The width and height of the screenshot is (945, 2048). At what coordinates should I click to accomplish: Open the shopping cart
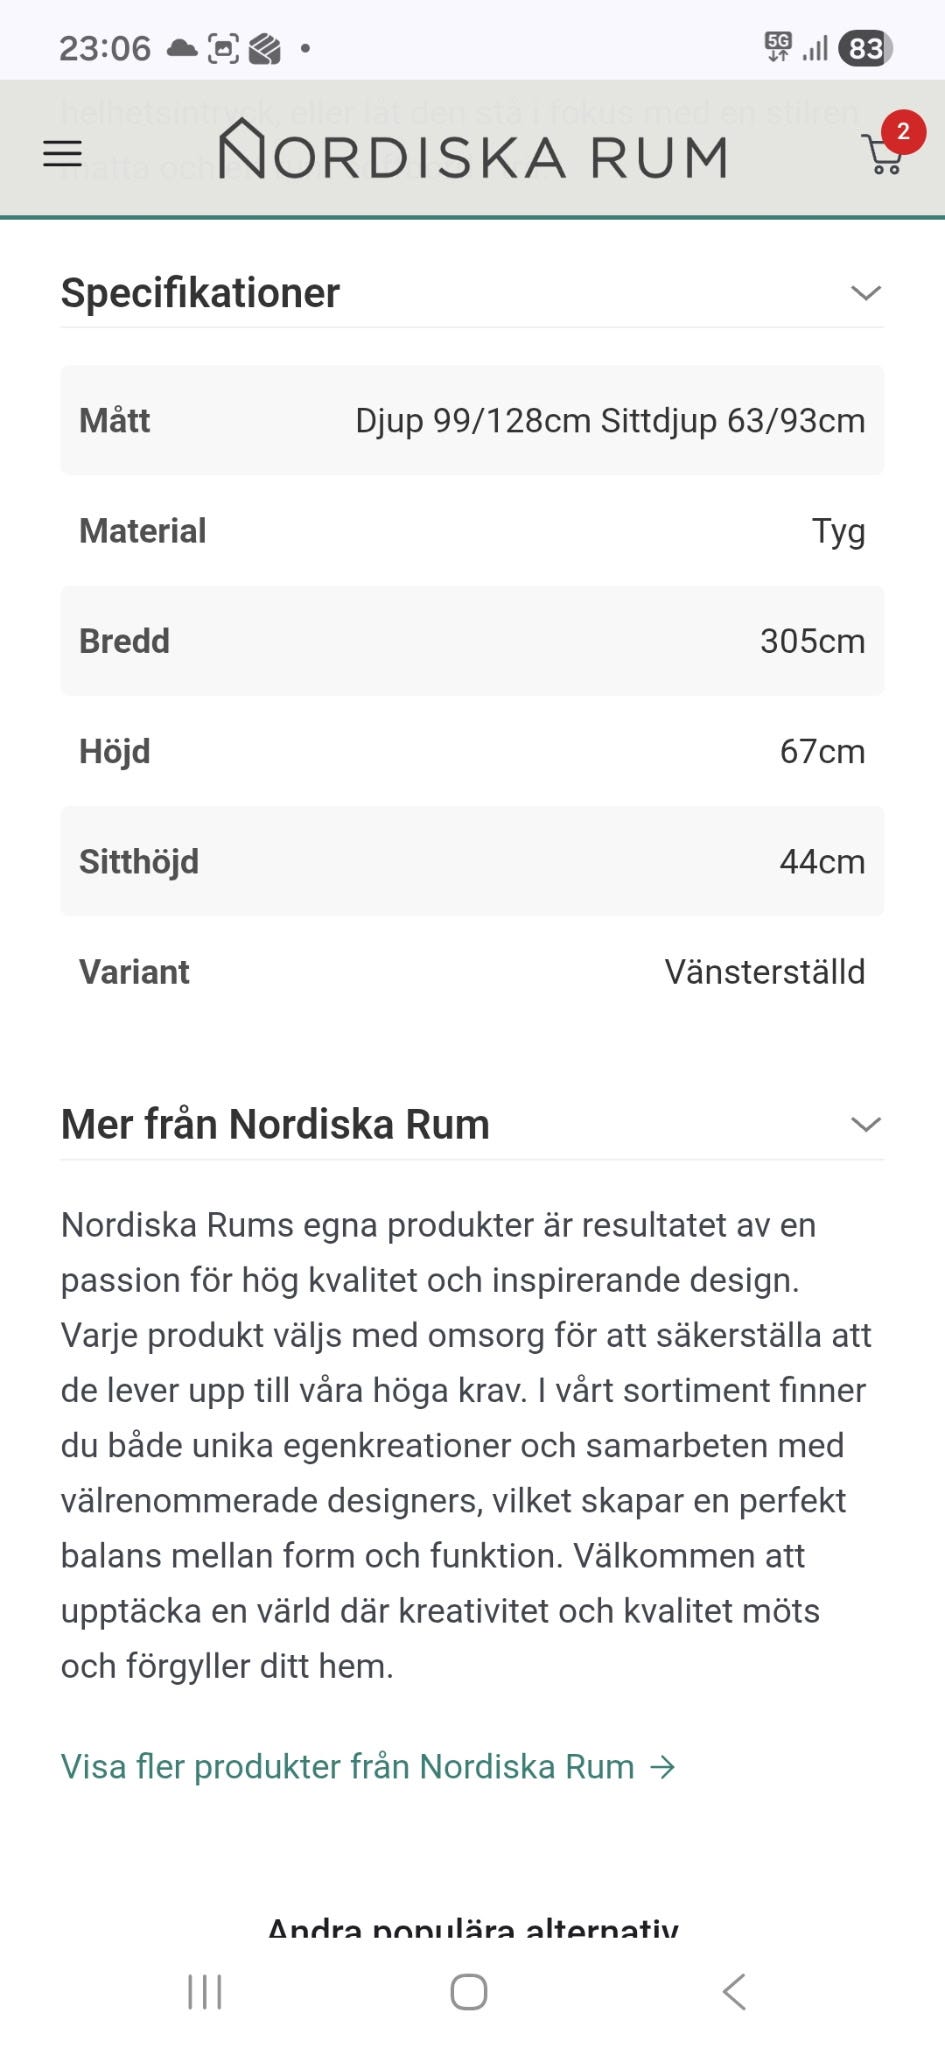coord(881,157)
